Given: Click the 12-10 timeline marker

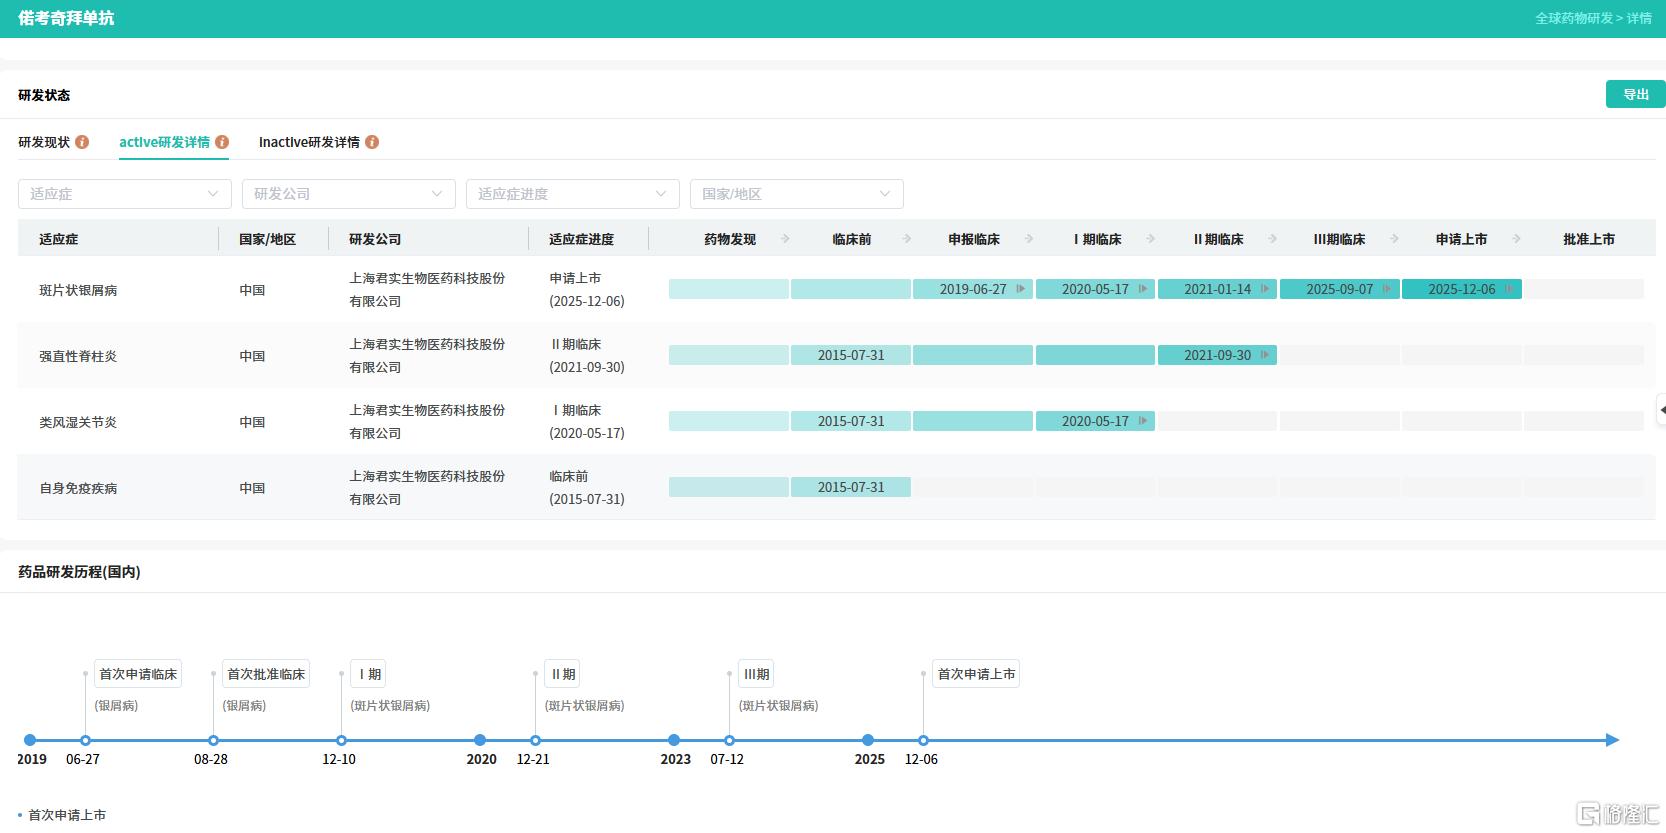Looking at the screenshot, I should [x=341, y=740].
